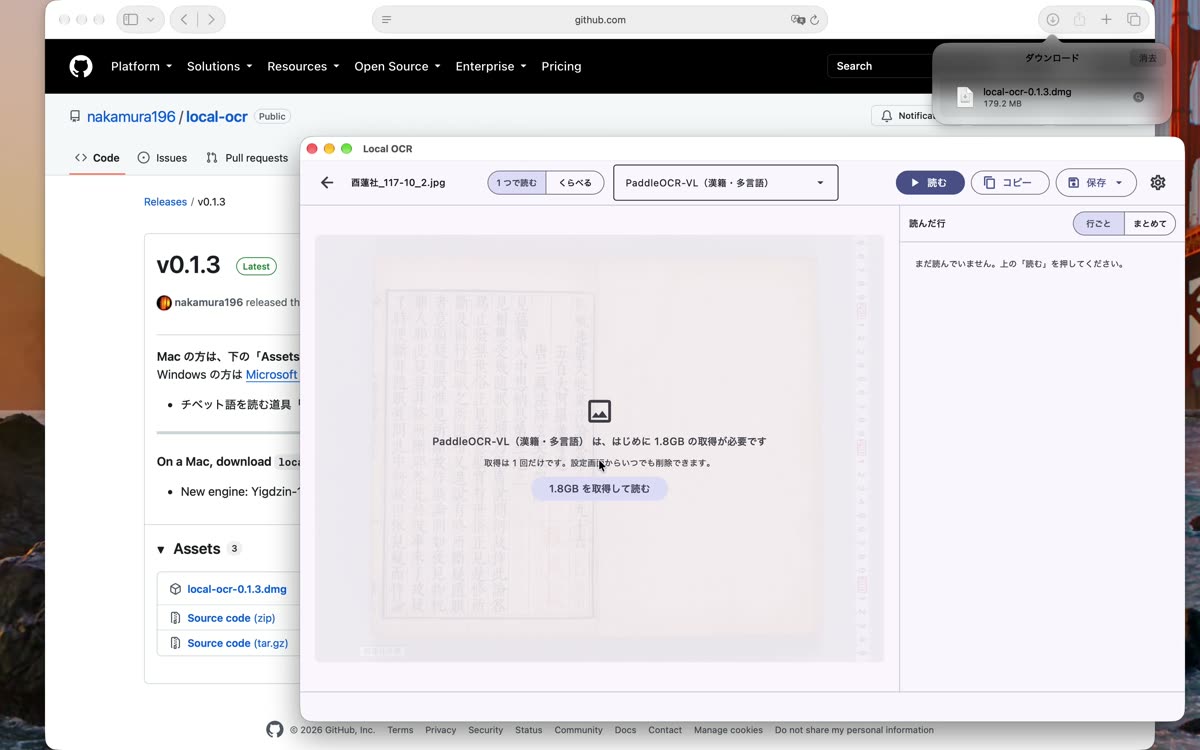Switch to まとめて view toggle
This screenshot has width=1200, height=750.
pos(1150,224)
